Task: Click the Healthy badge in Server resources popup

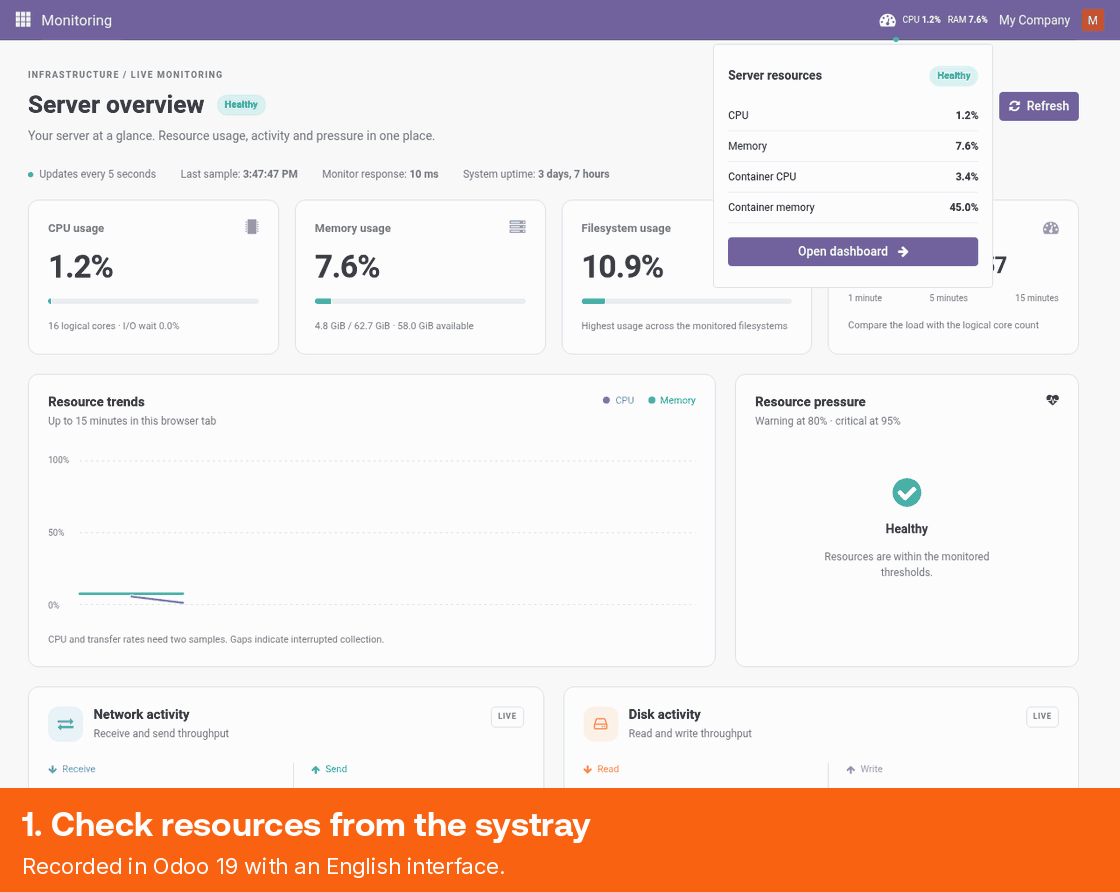Action: [954, 76]
